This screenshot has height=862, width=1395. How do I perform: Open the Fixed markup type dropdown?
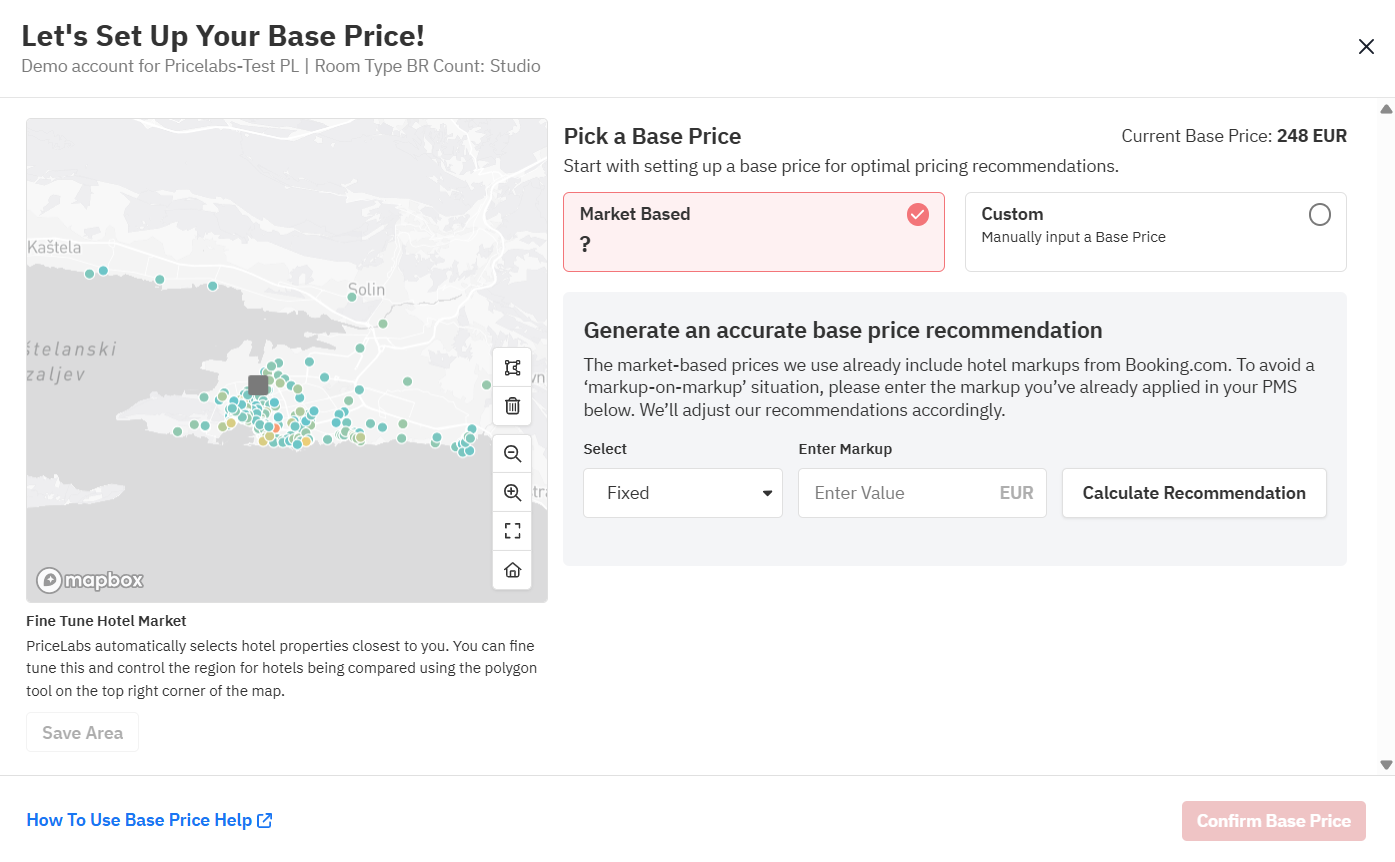[x=683, y=493]
